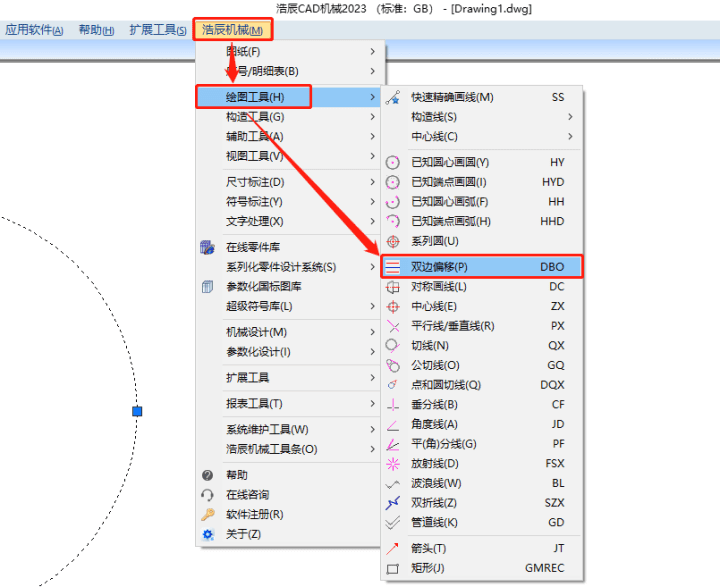Click the 在线零件库 icon
Image resolution: width=720 pixels, height=587 pixels.
tap(208, 248)
